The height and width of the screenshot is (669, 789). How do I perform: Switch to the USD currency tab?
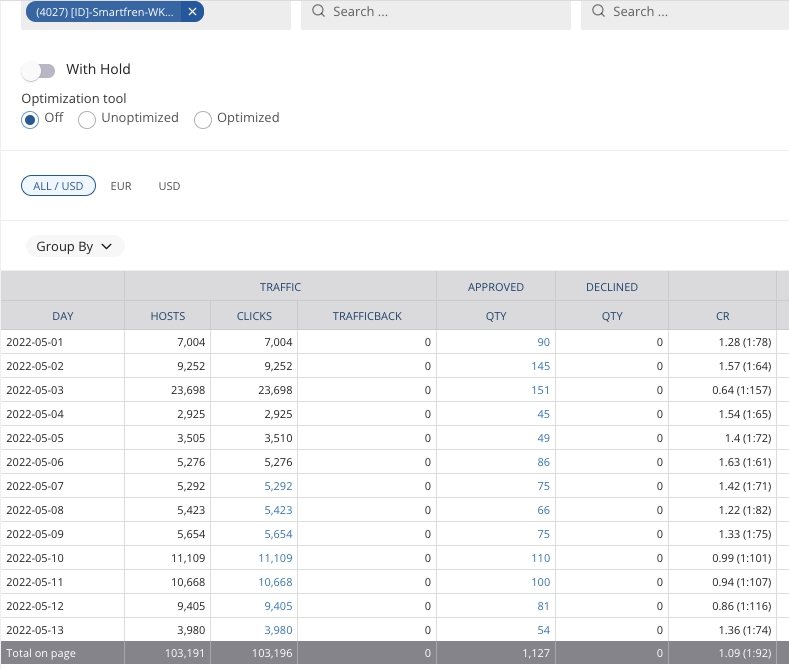(x=169, y=186)
